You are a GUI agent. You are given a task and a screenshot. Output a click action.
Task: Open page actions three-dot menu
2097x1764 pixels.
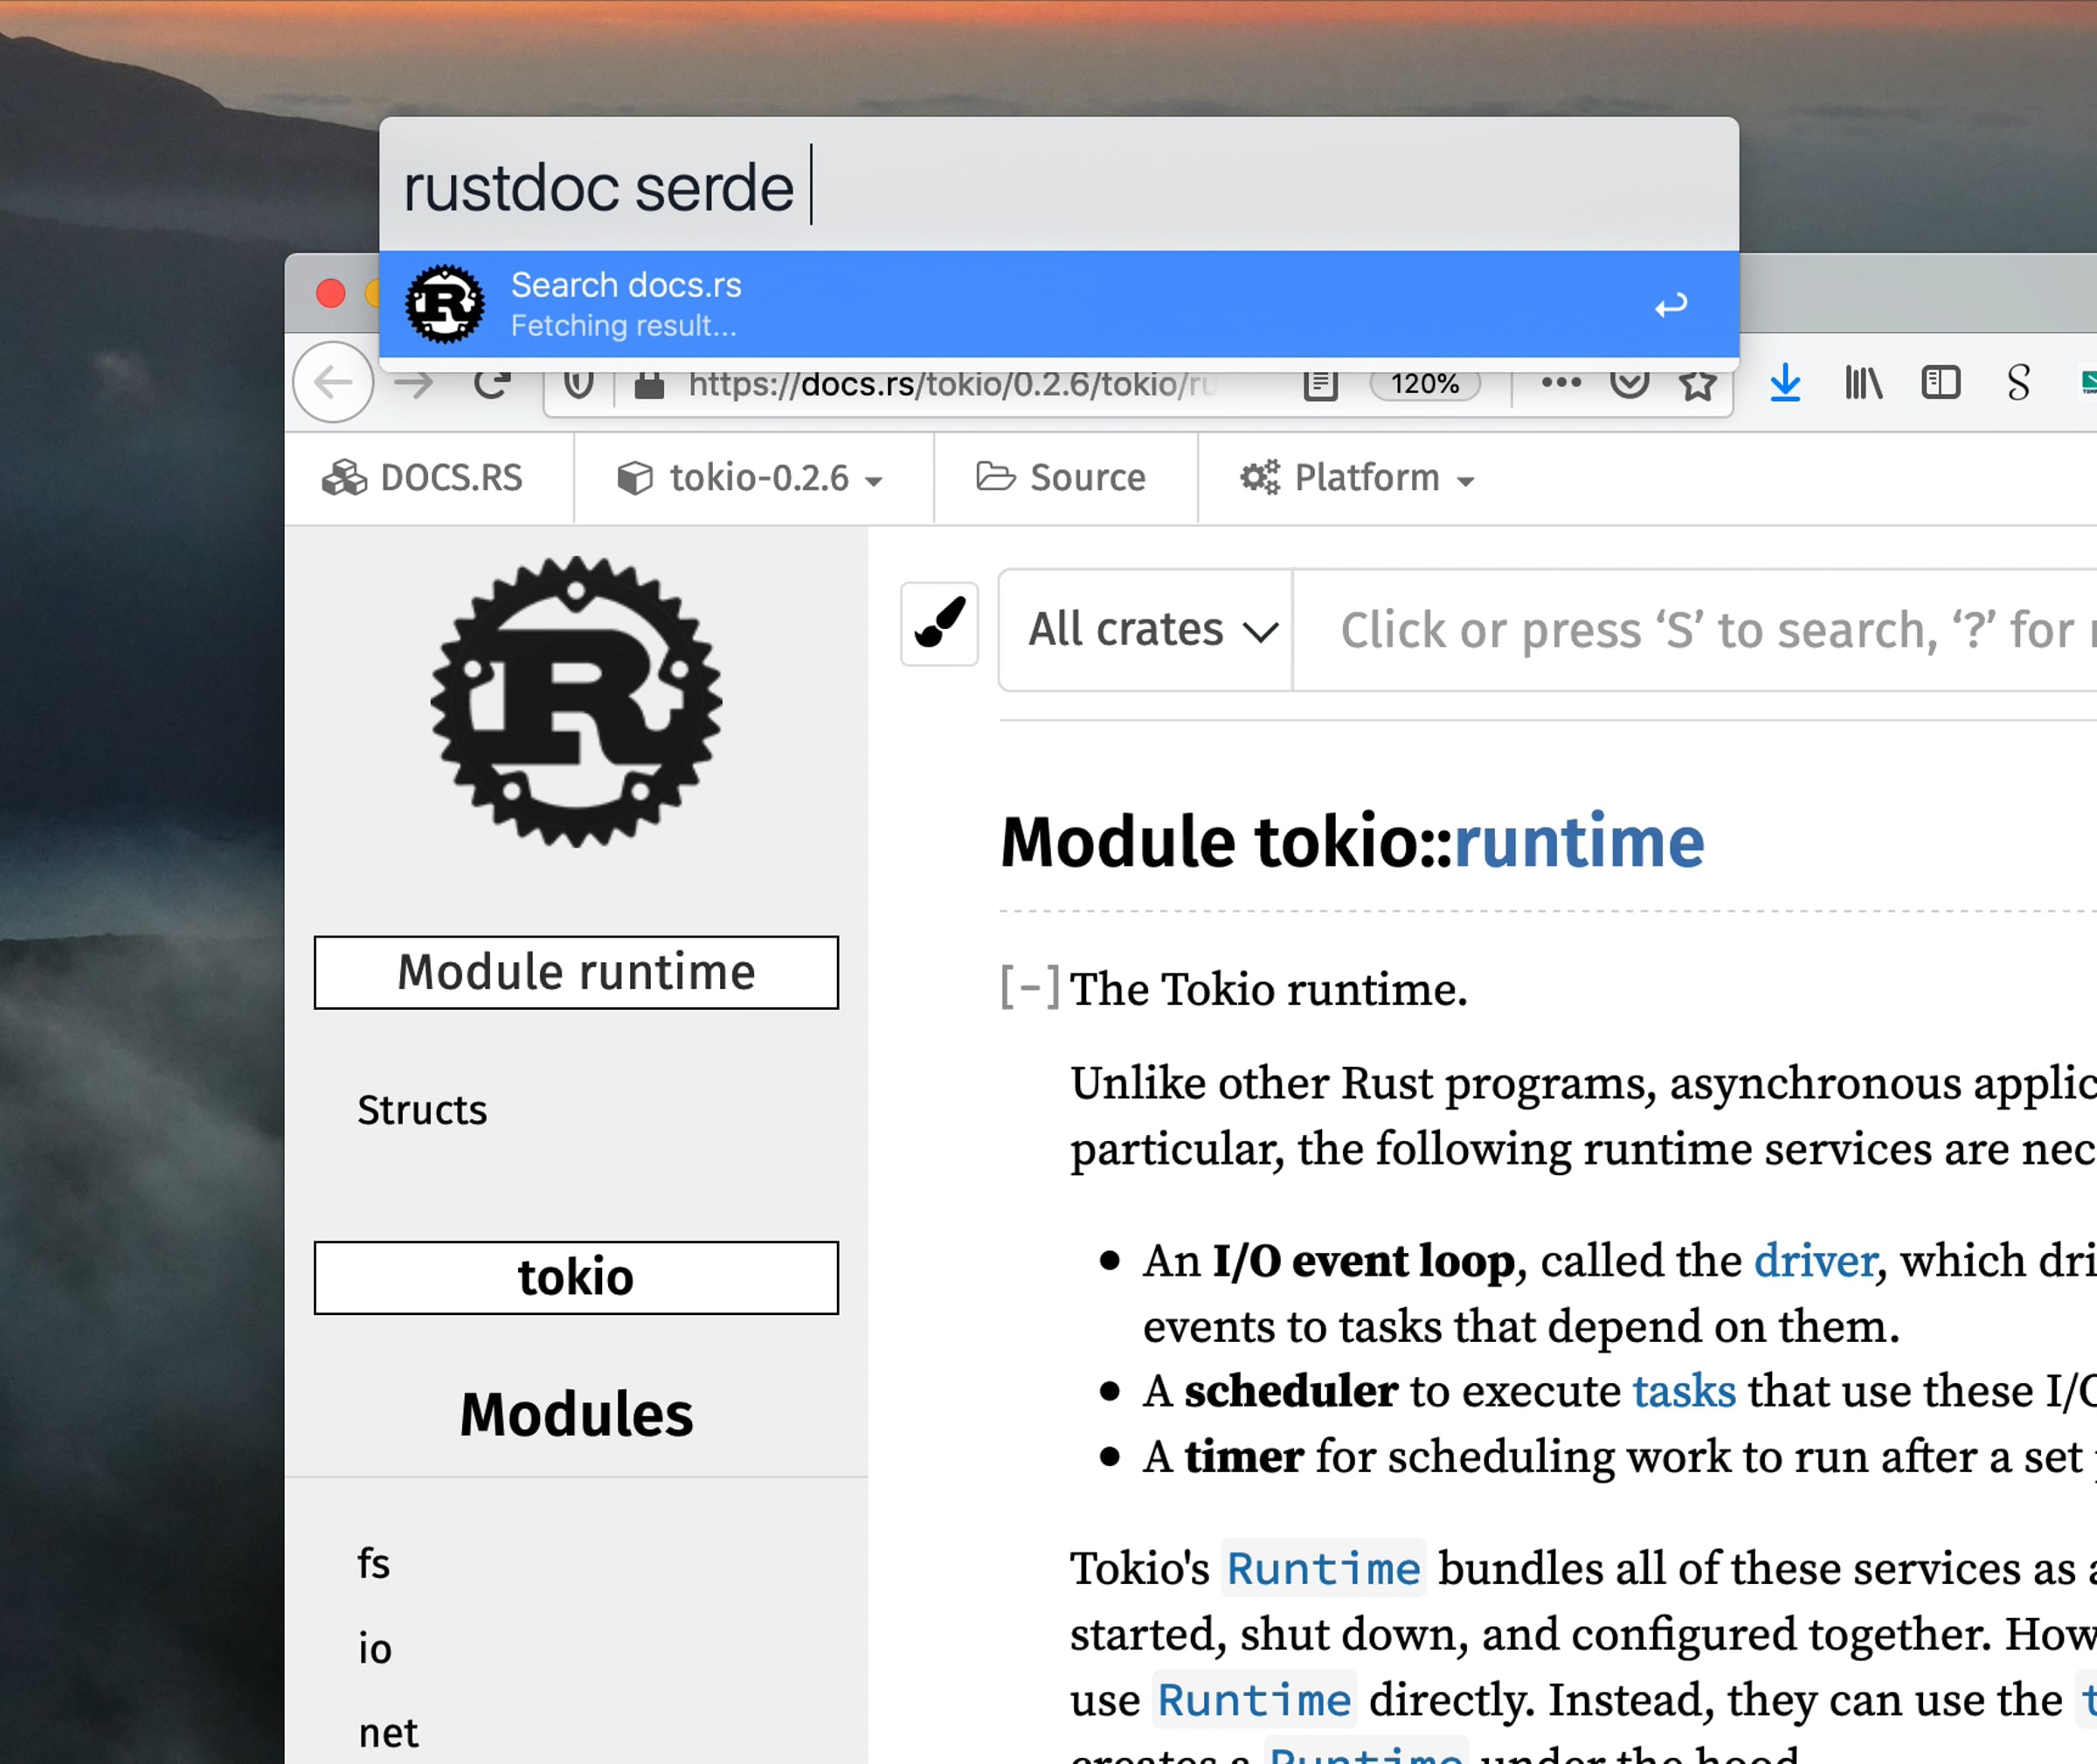(1561, 383)
